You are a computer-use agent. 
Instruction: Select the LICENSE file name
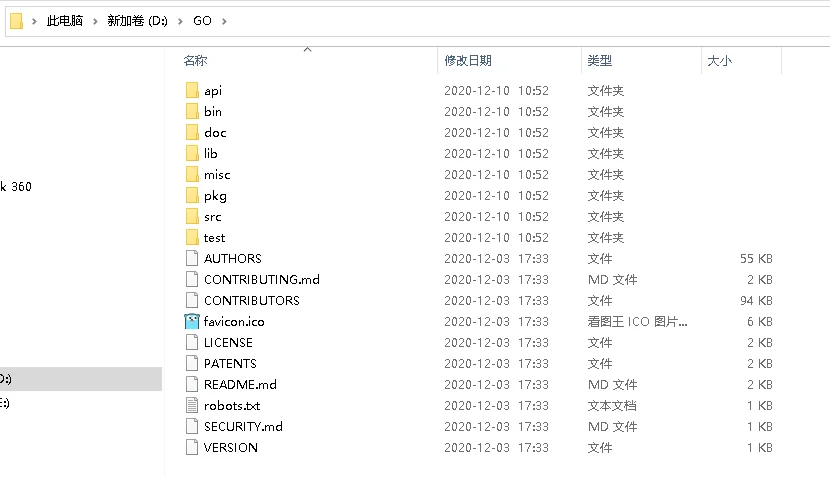228,343
